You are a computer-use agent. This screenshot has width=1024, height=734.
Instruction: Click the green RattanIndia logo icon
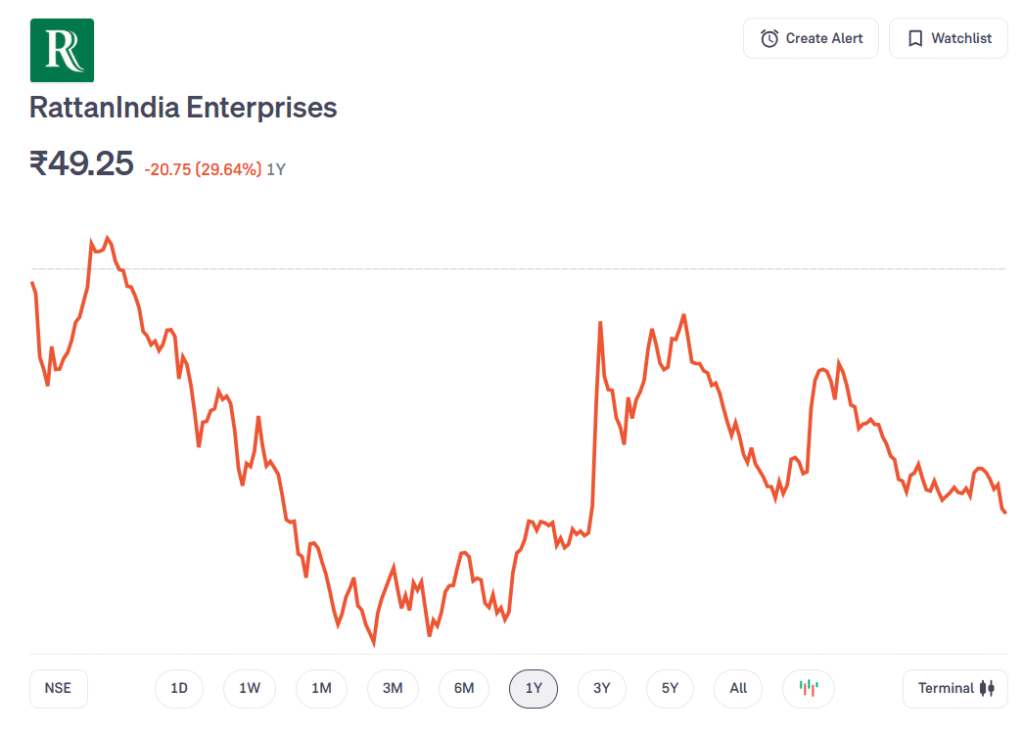62,49
